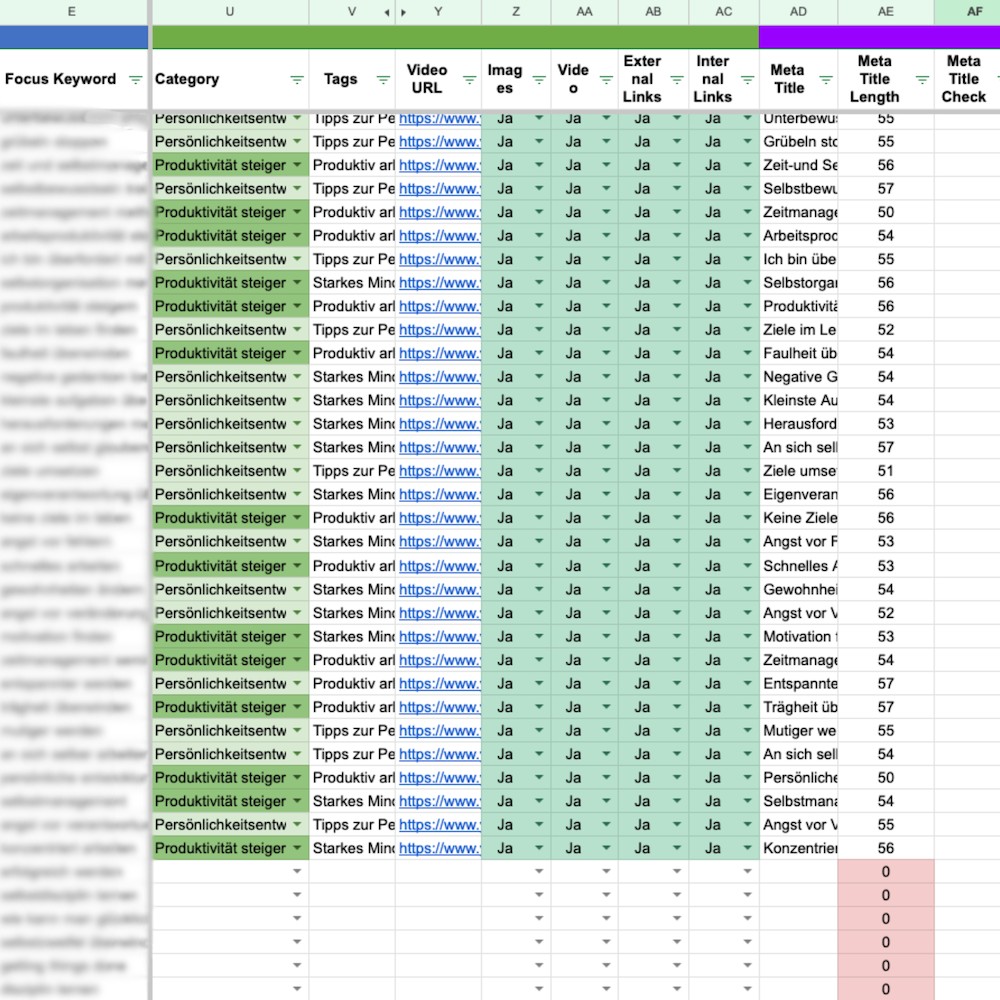Select Tags cell in the Selbstorgan row
The width and height of the screenshot is (1000, 1000).
(352, 283)
